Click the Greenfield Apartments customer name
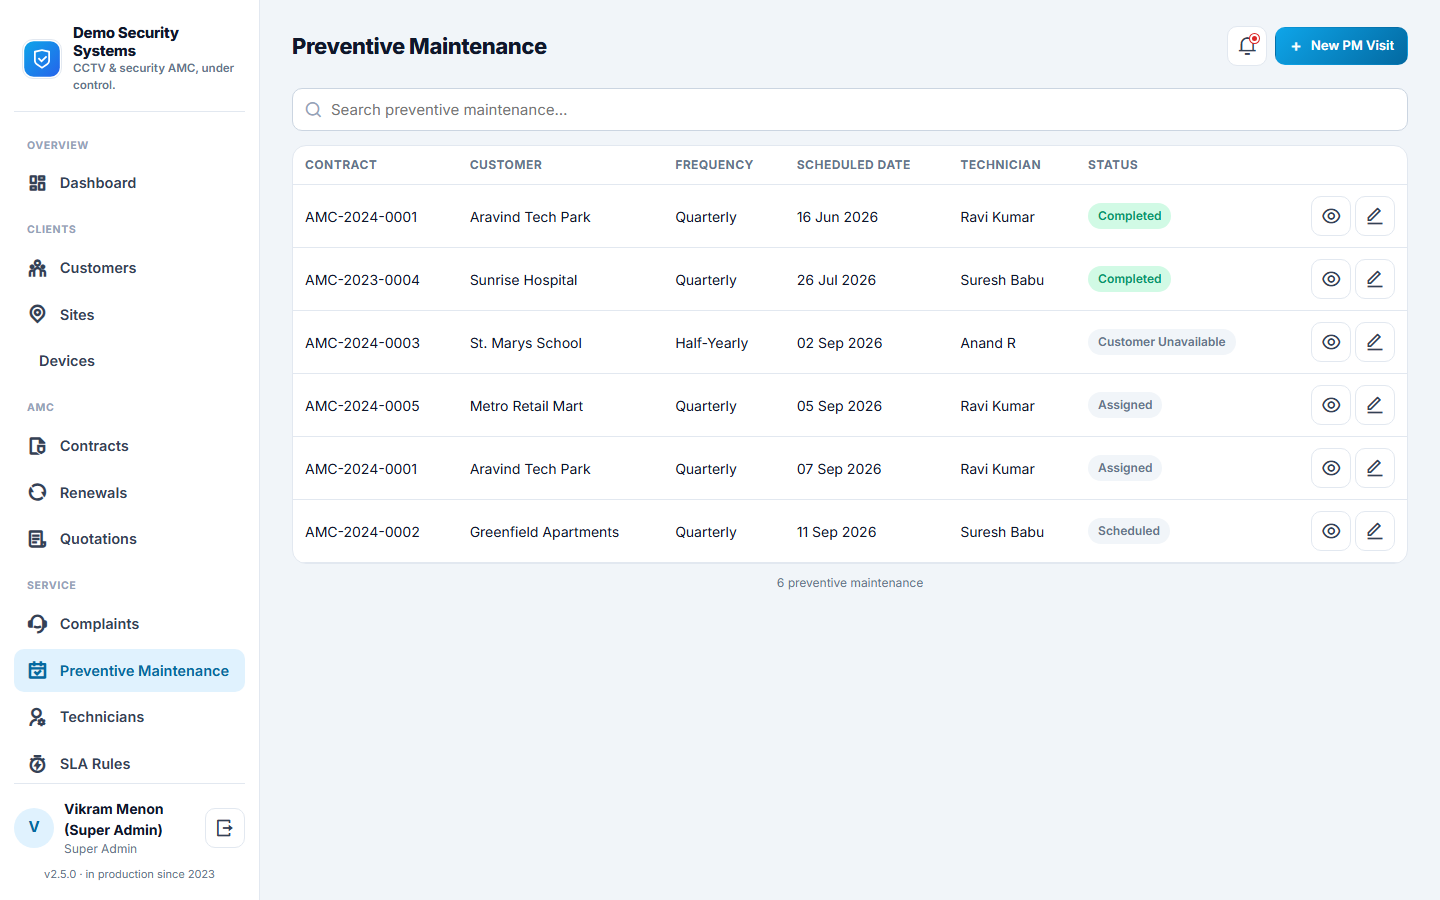 544,532
